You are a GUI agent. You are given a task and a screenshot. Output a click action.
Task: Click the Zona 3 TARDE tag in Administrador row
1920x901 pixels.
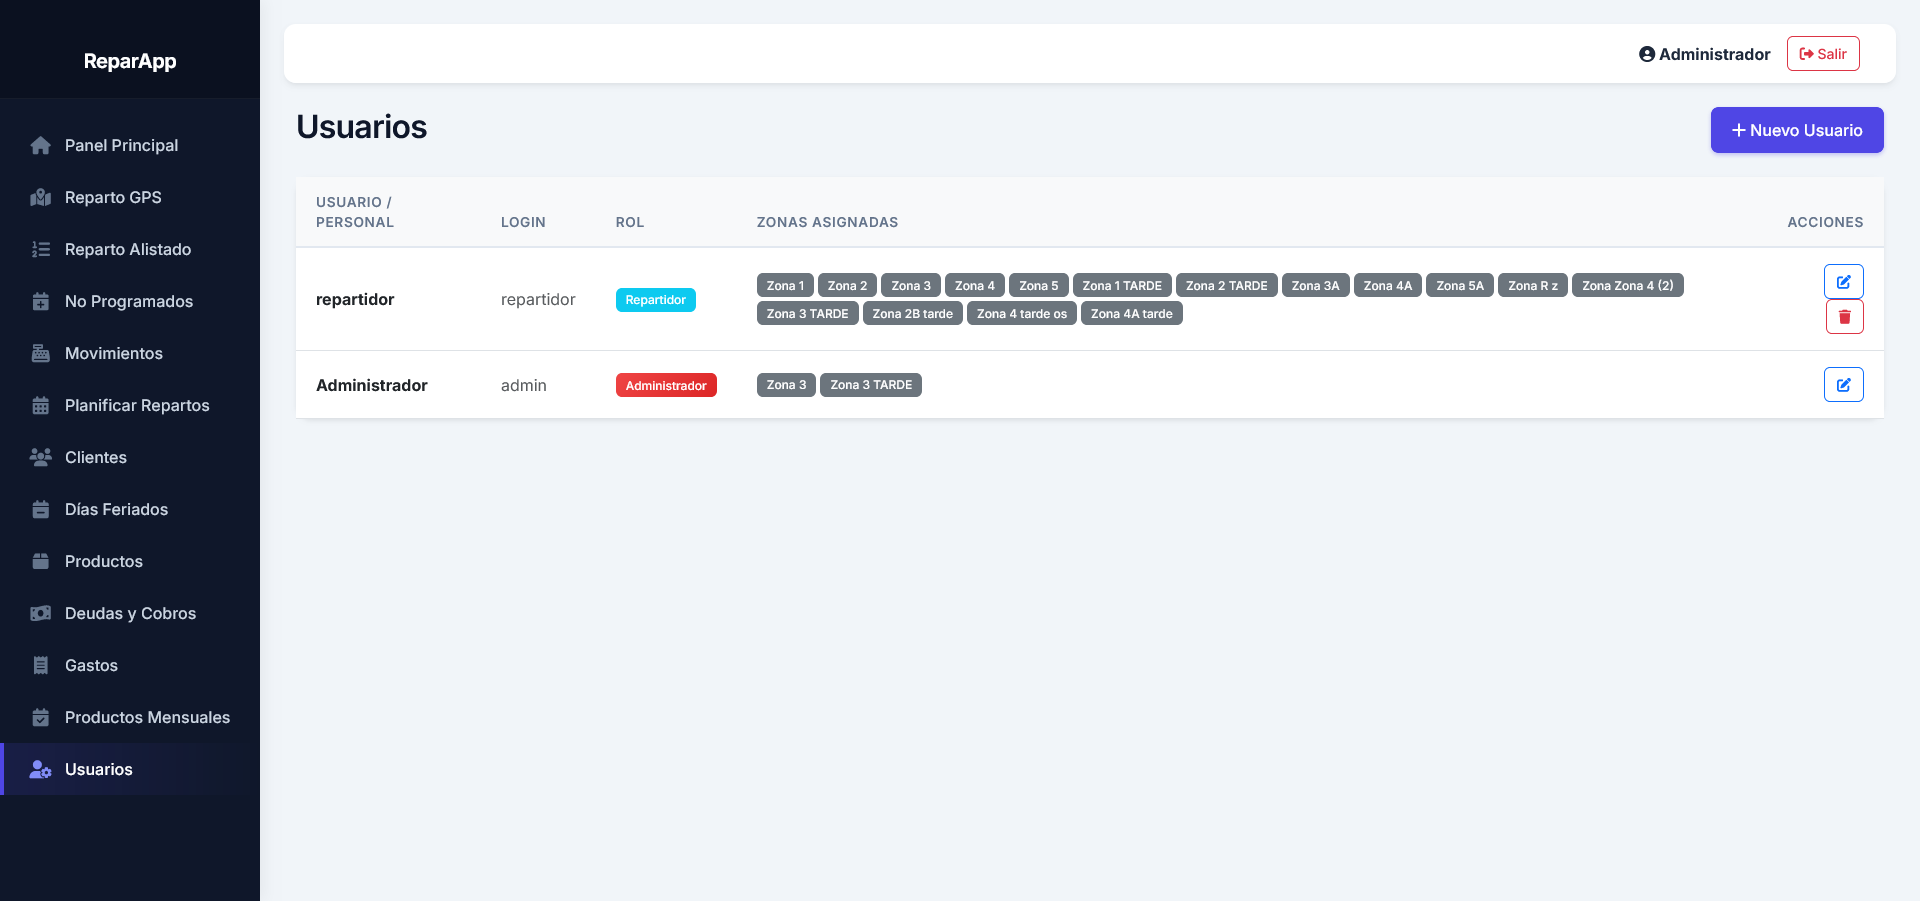871,385
